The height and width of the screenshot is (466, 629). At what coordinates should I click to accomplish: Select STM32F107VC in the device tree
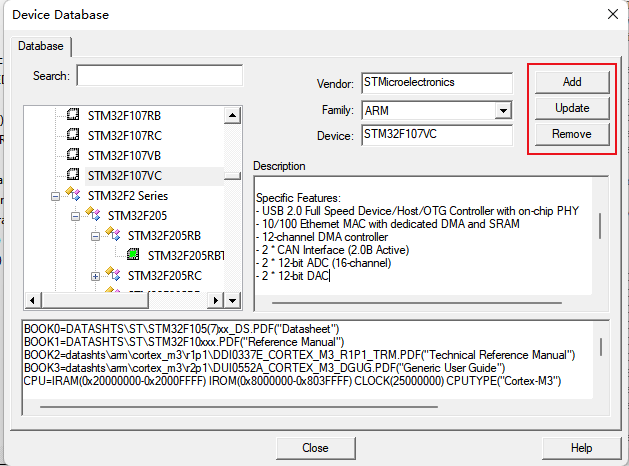pyautogui.click(x=124, y=175)
